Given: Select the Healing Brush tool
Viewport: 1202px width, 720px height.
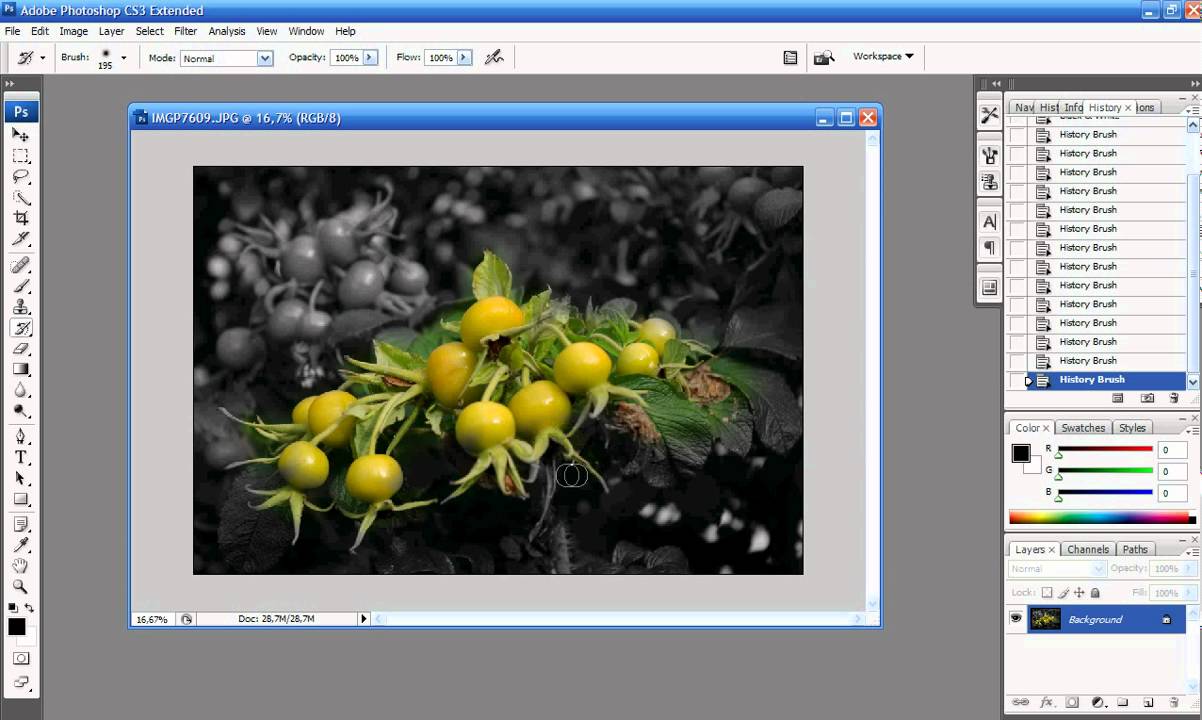Looking at the screenshot, I should (x=20, y=265).
